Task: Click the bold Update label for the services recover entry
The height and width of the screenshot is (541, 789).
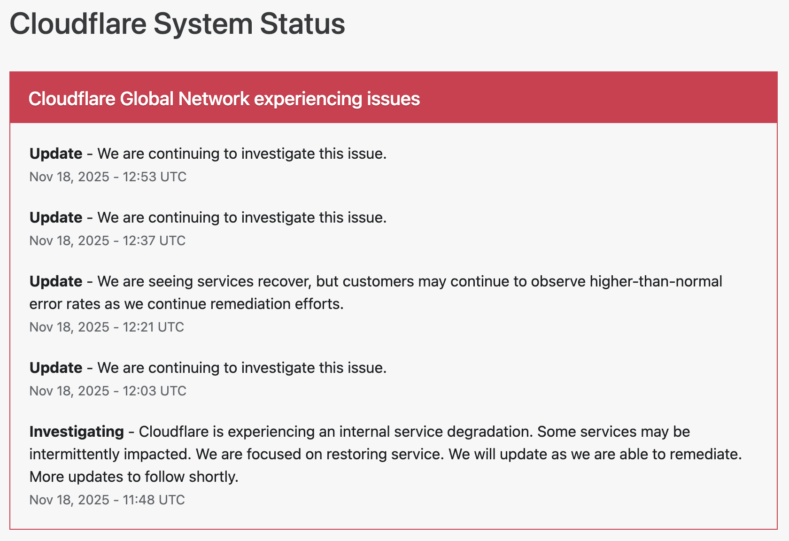Action: 56,281
